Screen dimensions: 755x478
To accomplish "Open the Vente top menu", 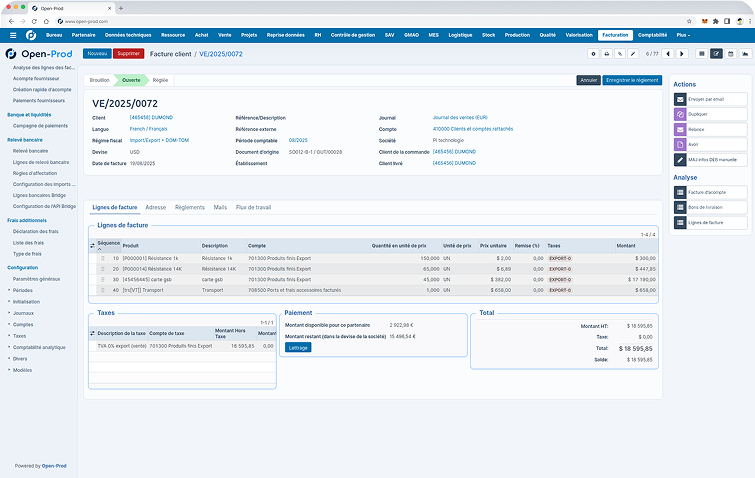I will 224,35.
